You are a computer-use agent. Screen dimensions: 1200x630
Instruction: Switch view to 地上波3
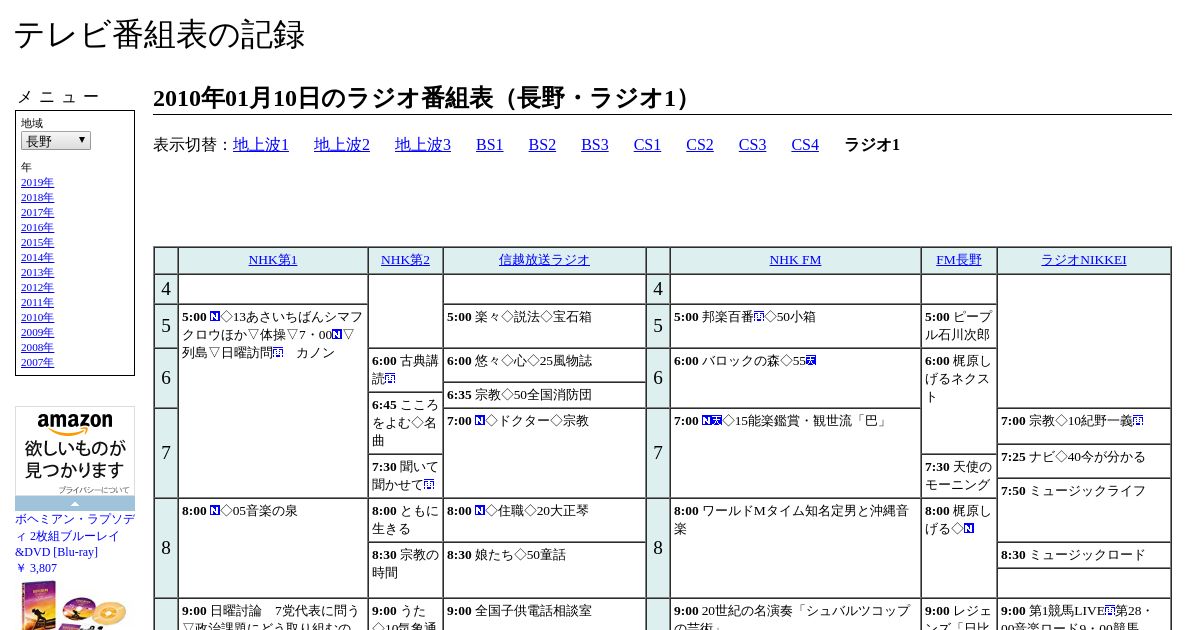point(423,145)
